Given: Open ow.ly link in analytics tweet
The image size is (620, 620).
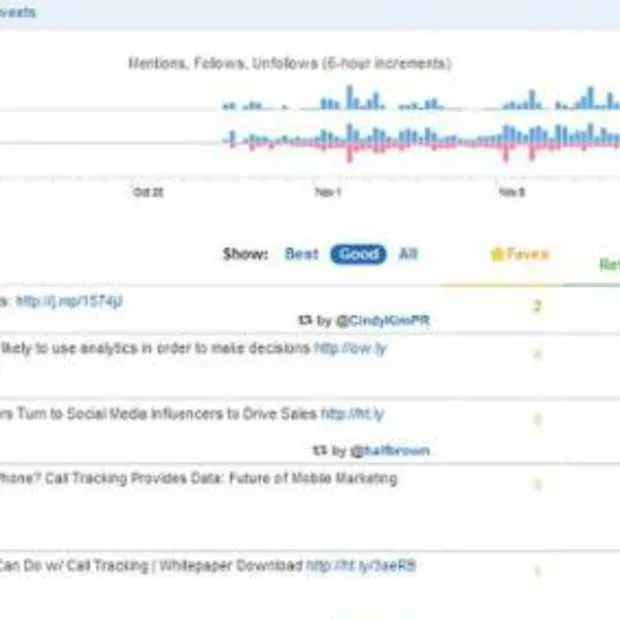Looking at the screenshot, I should click(350, 349).
